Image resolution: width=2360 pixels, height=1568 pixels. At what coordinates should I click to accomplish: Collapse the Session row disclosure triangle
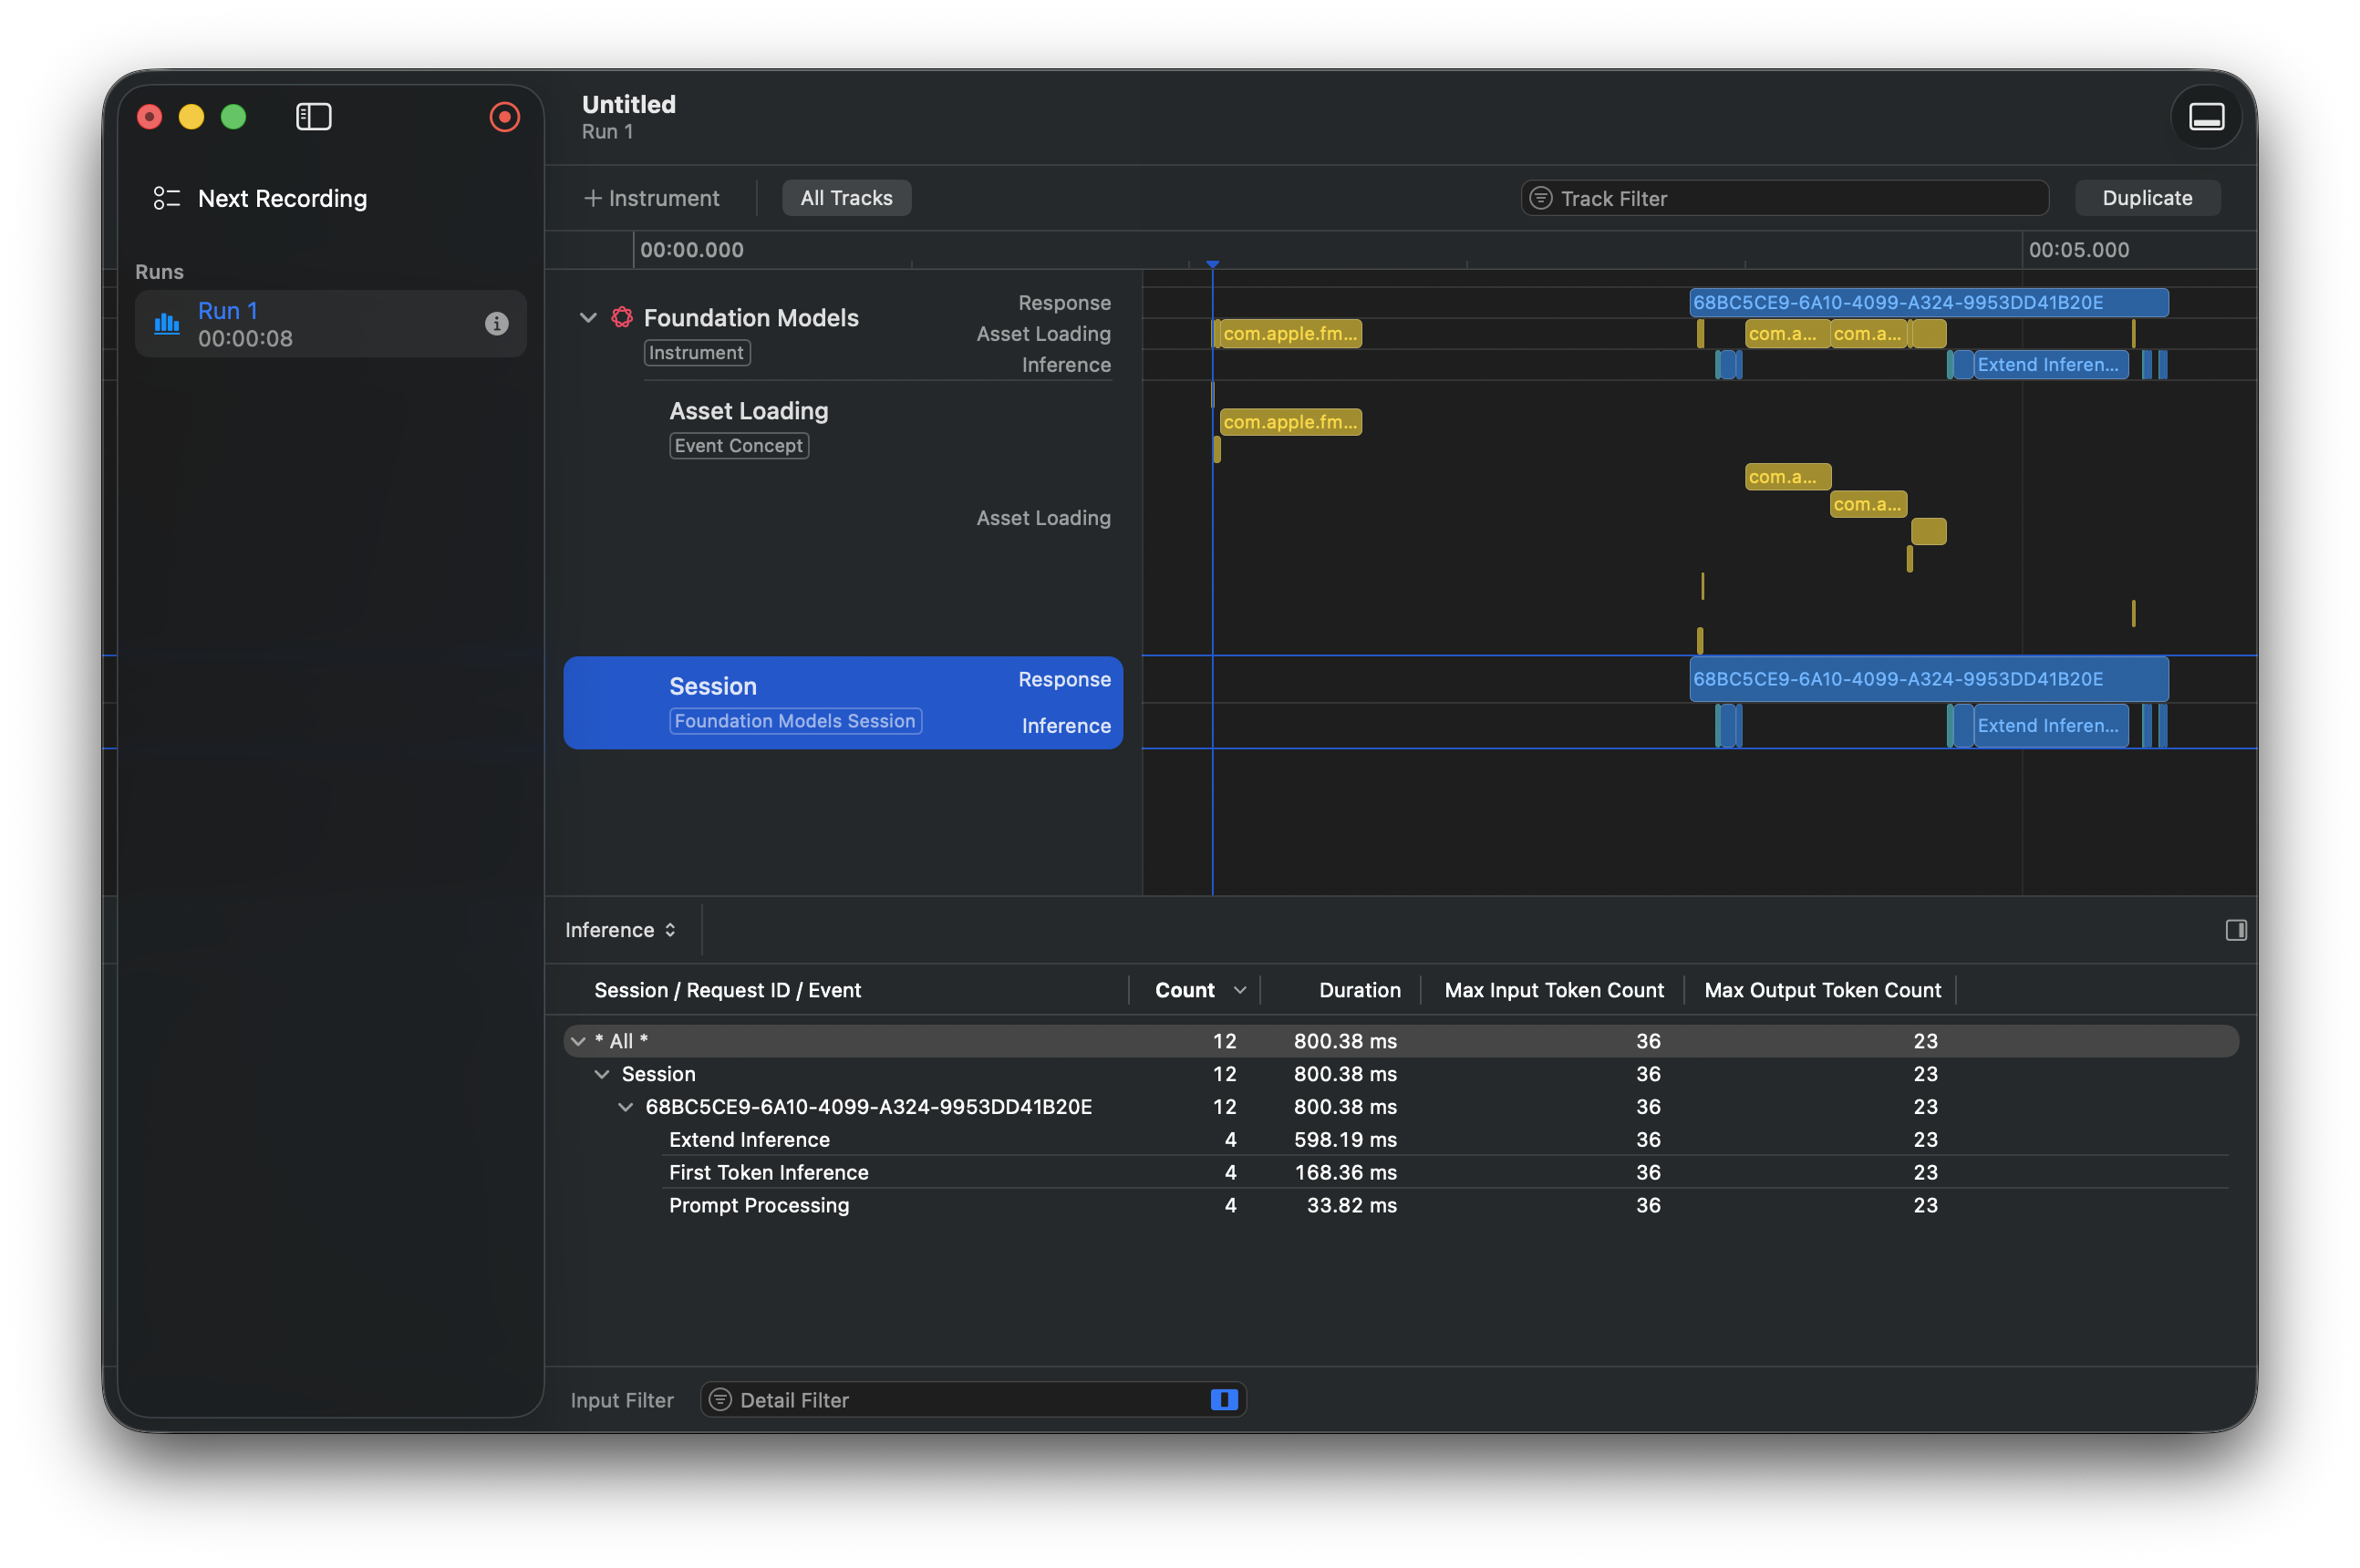click(602, 1074)
